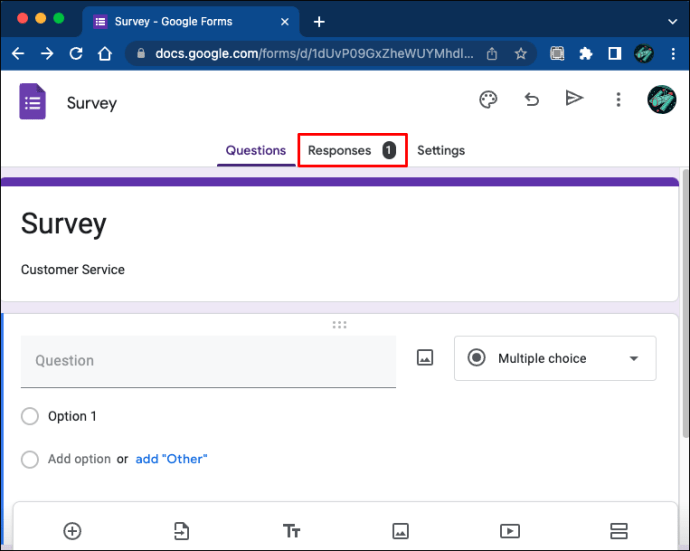Expand the Multiple choice question type dropdown
Image resolution: width=690 pixels, height=551 pixels.
555,358
